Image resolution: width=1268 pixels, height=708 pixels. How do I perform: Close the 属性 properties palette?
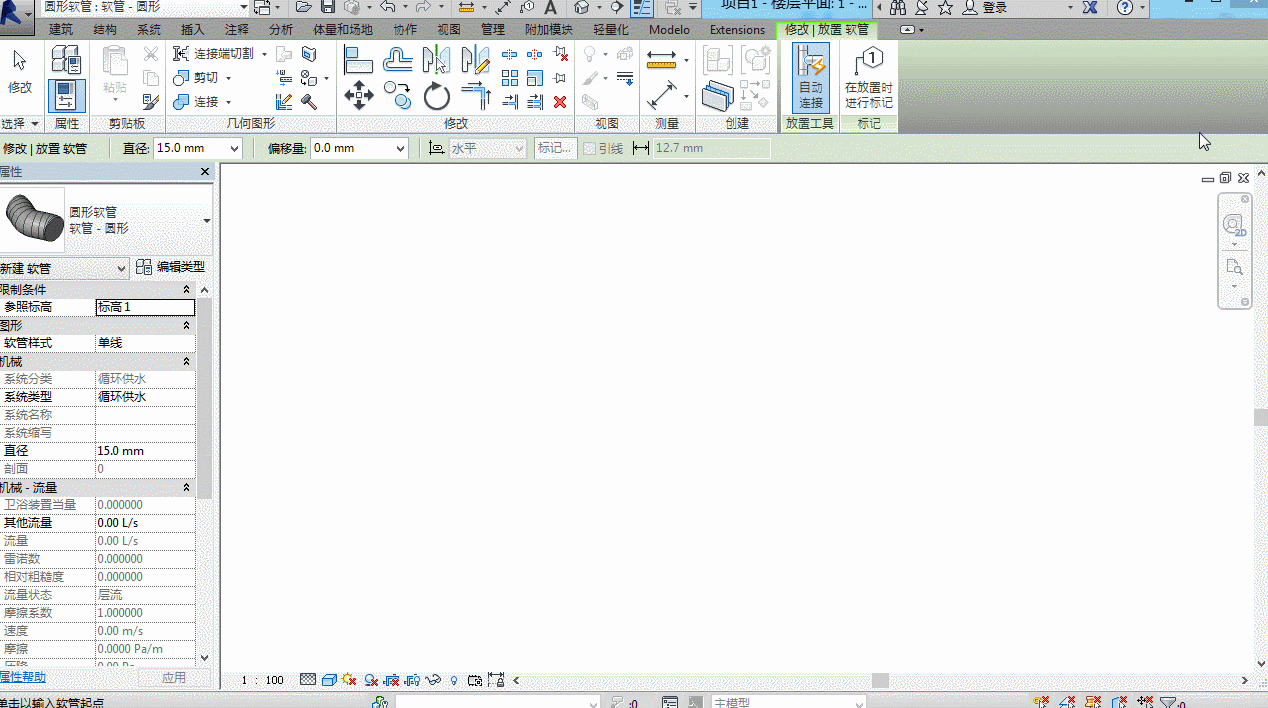[205, 172]
